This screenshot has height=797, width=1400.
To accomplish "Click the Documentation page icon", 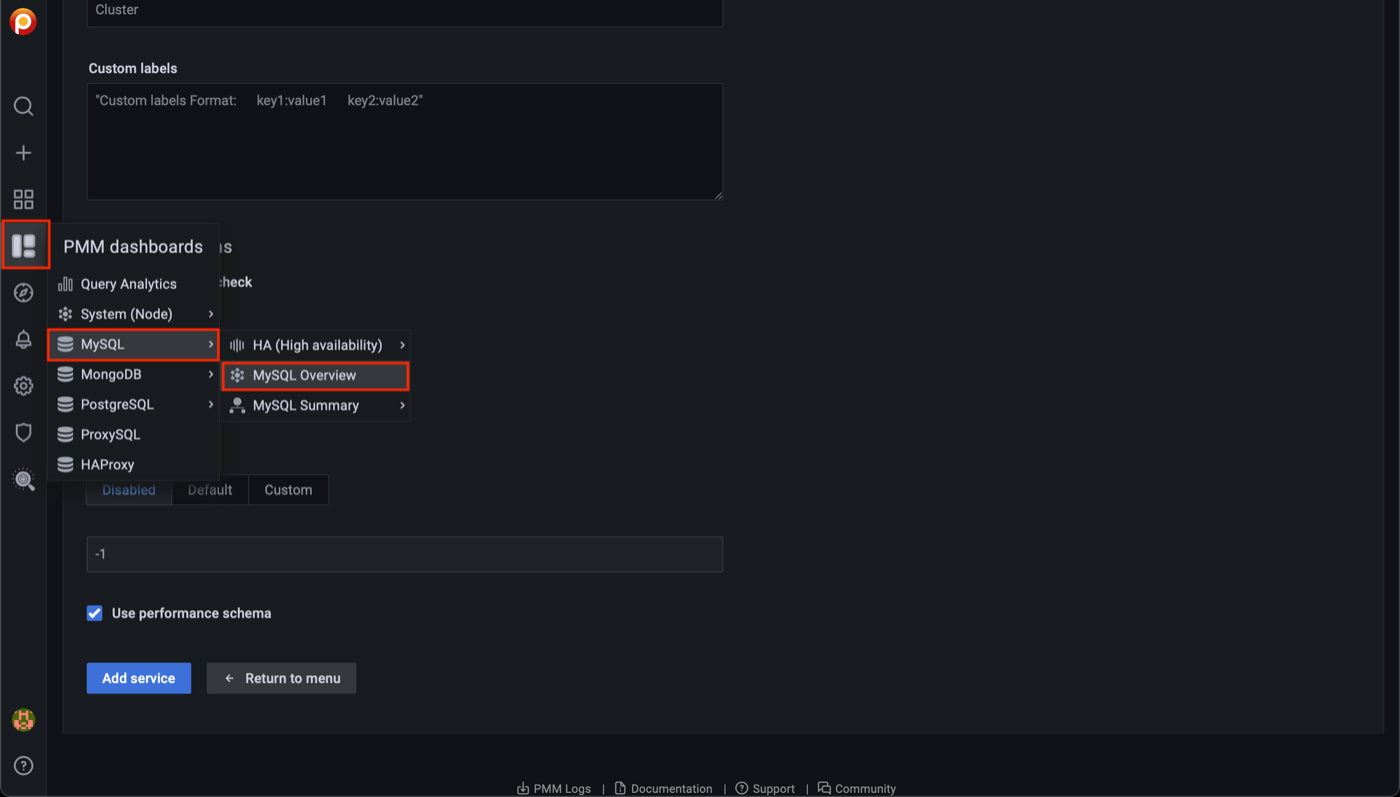I will [620, 788].
